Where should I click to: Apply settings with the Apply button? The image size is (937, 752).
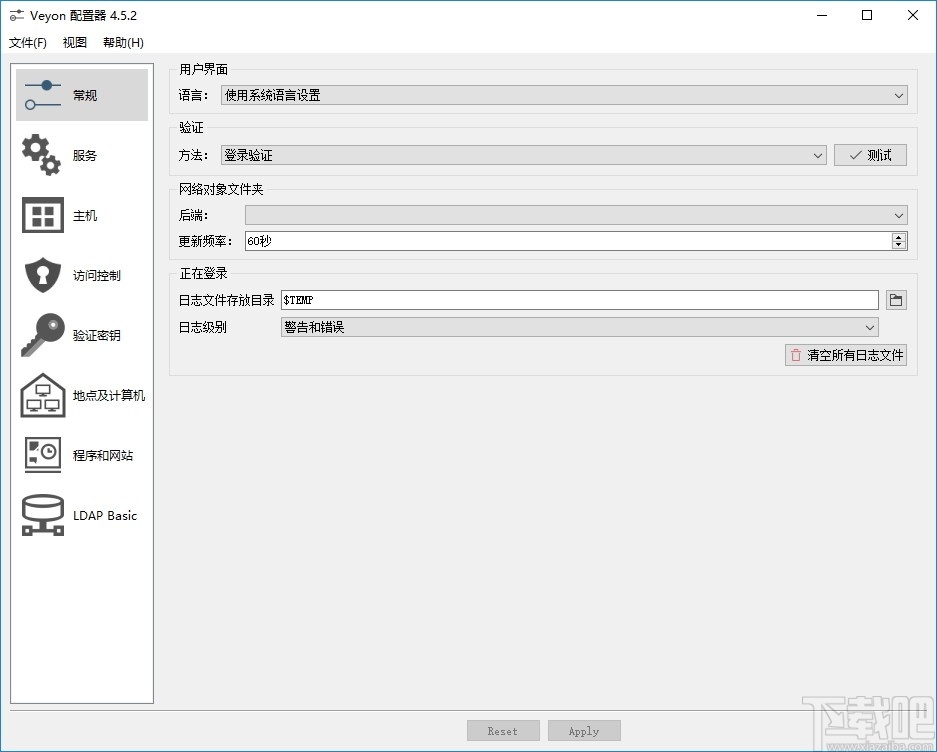point(584,729)
